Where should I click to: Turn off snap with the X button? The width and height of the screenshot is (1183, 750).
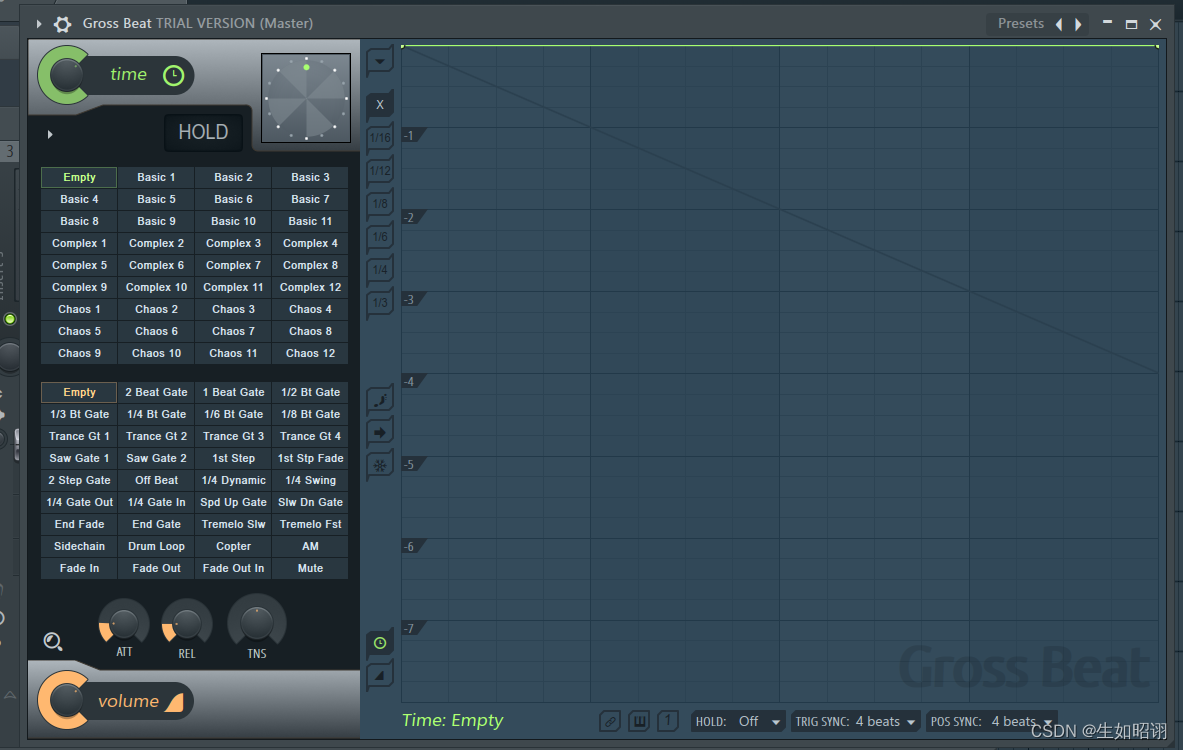tap(379, 105)
